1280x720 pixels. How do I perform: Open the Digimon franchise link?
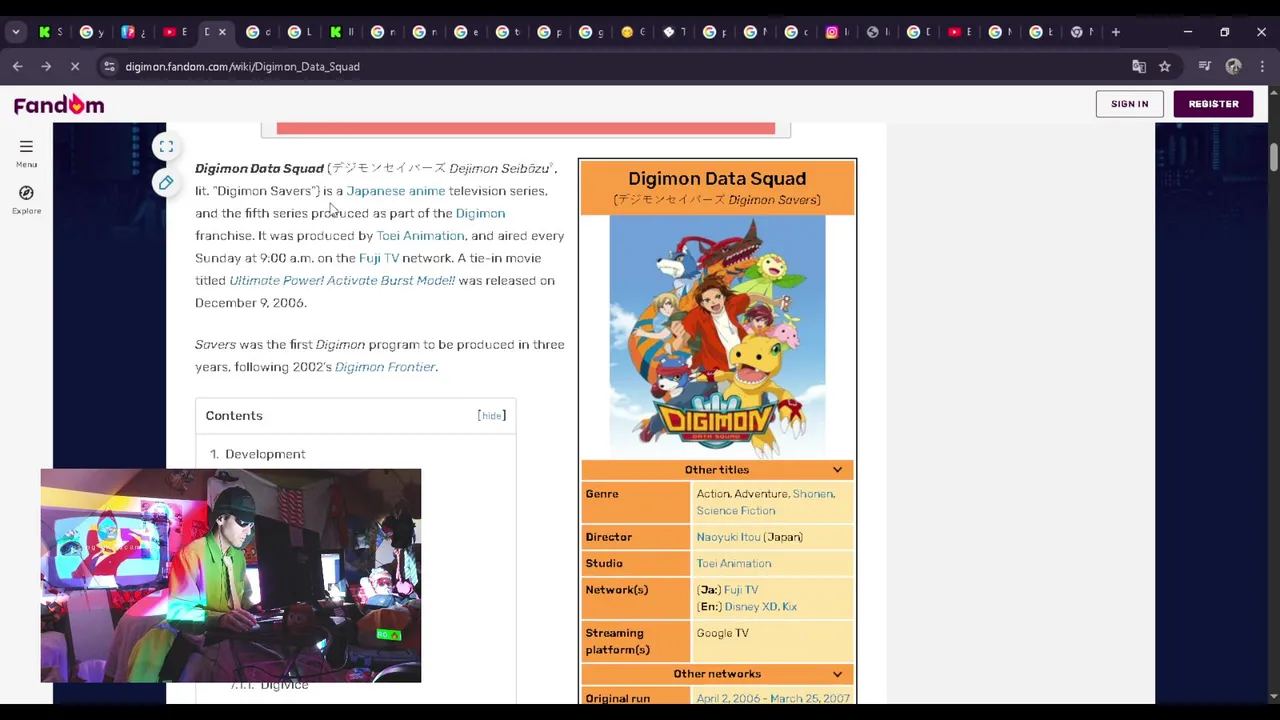pos(480,213)
